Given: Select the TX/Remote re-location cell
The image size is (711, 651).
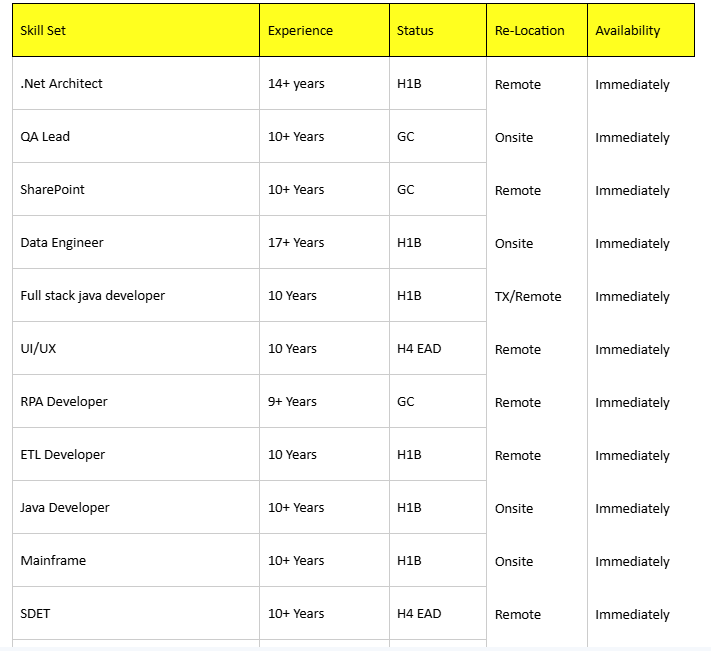Looking at the screenshot, I should tap(528, 297).
